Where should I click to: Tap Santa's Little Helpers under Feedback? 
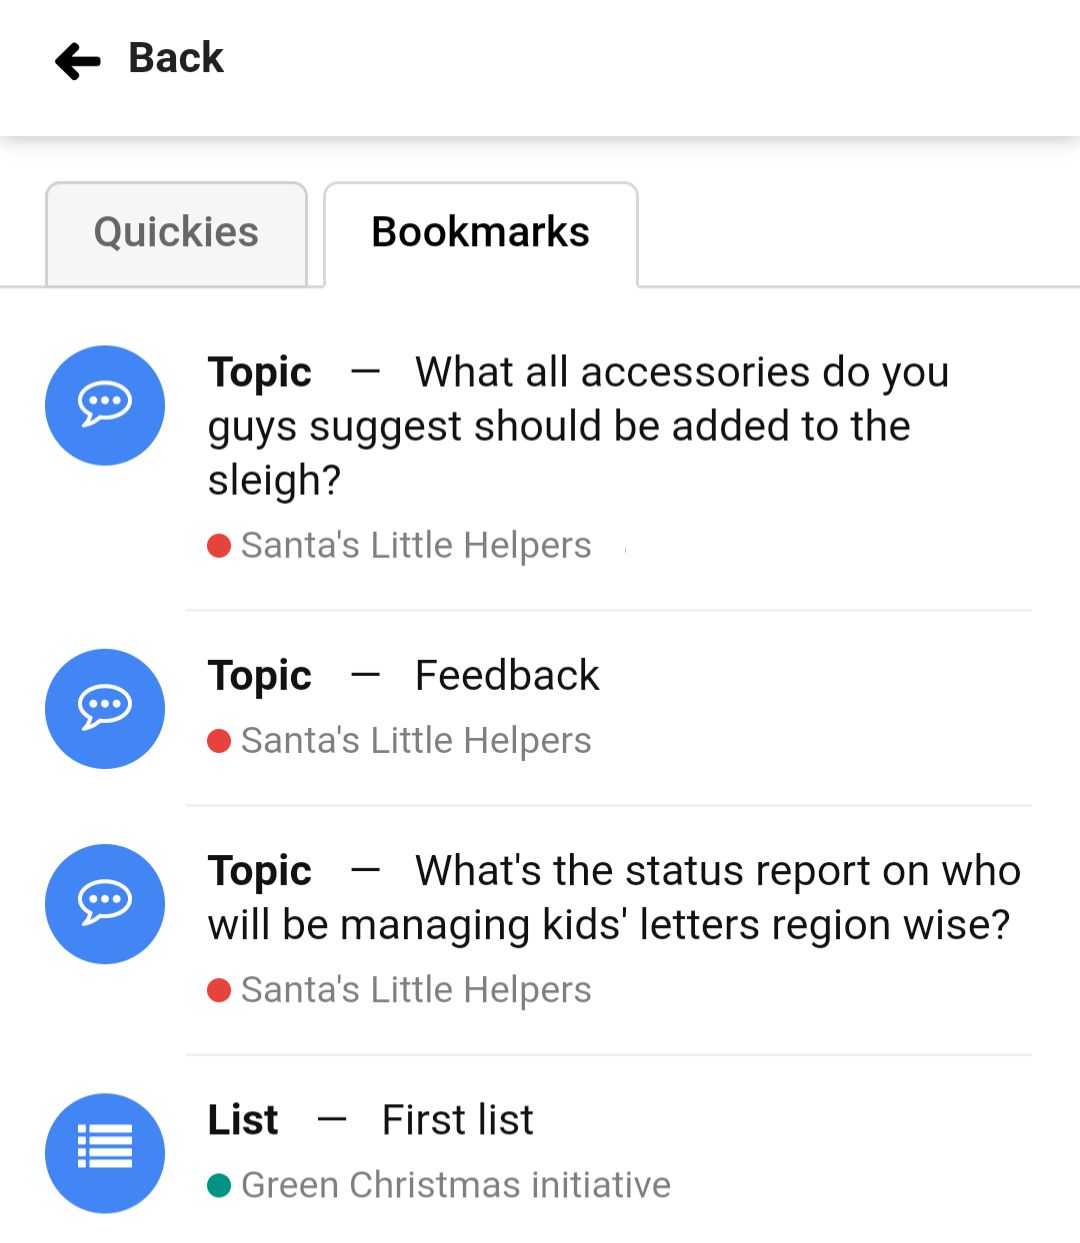tap(416, 741)
